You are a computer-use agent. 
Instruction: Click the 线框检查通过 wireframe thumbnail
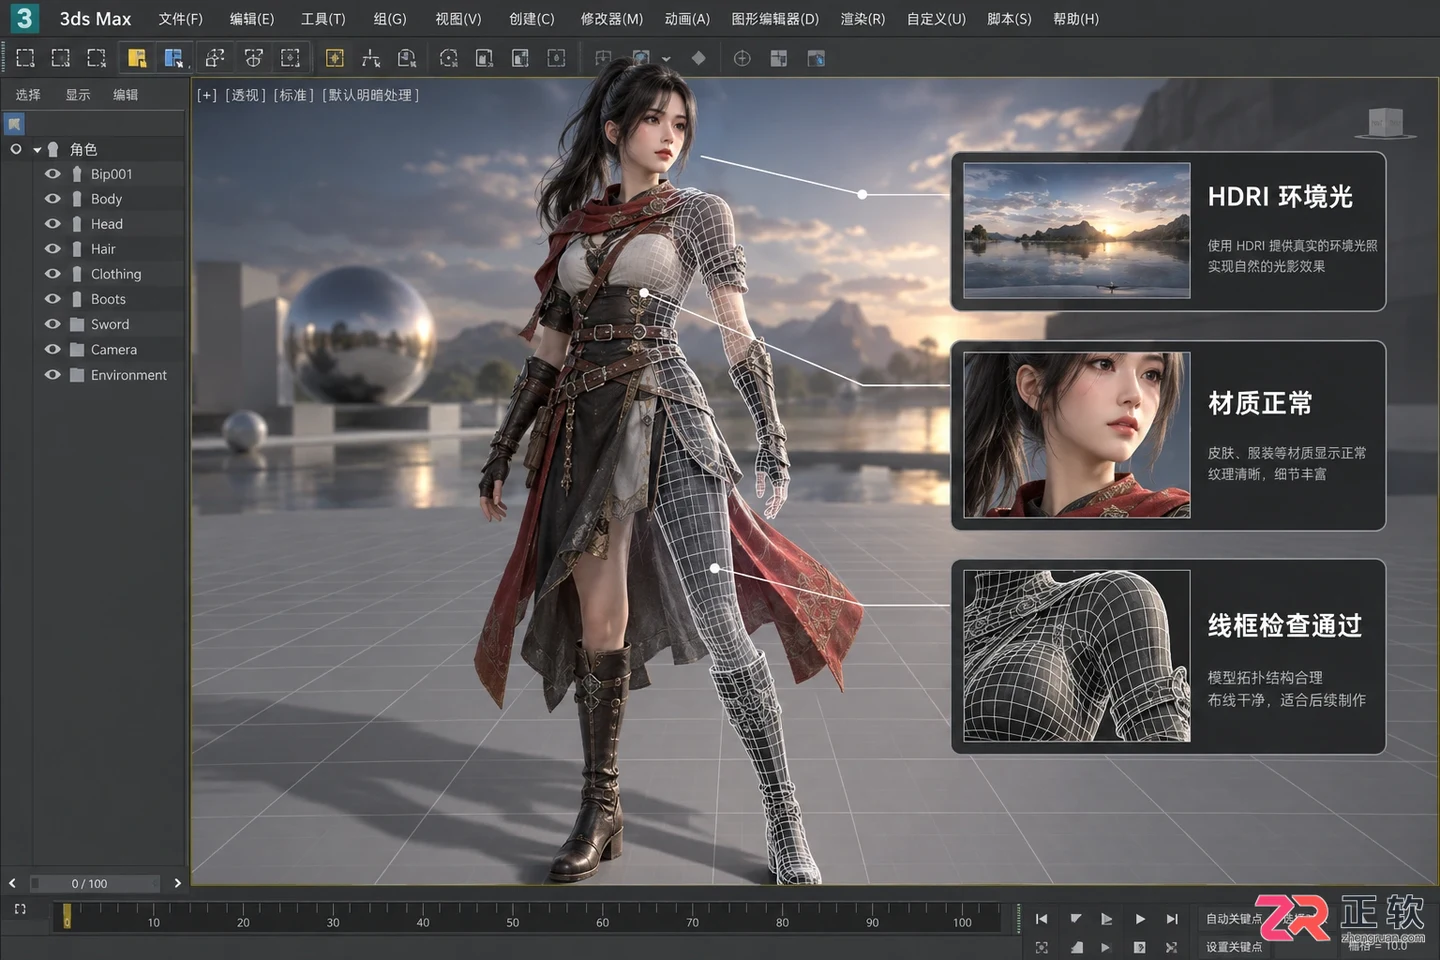coord(1077,656)
